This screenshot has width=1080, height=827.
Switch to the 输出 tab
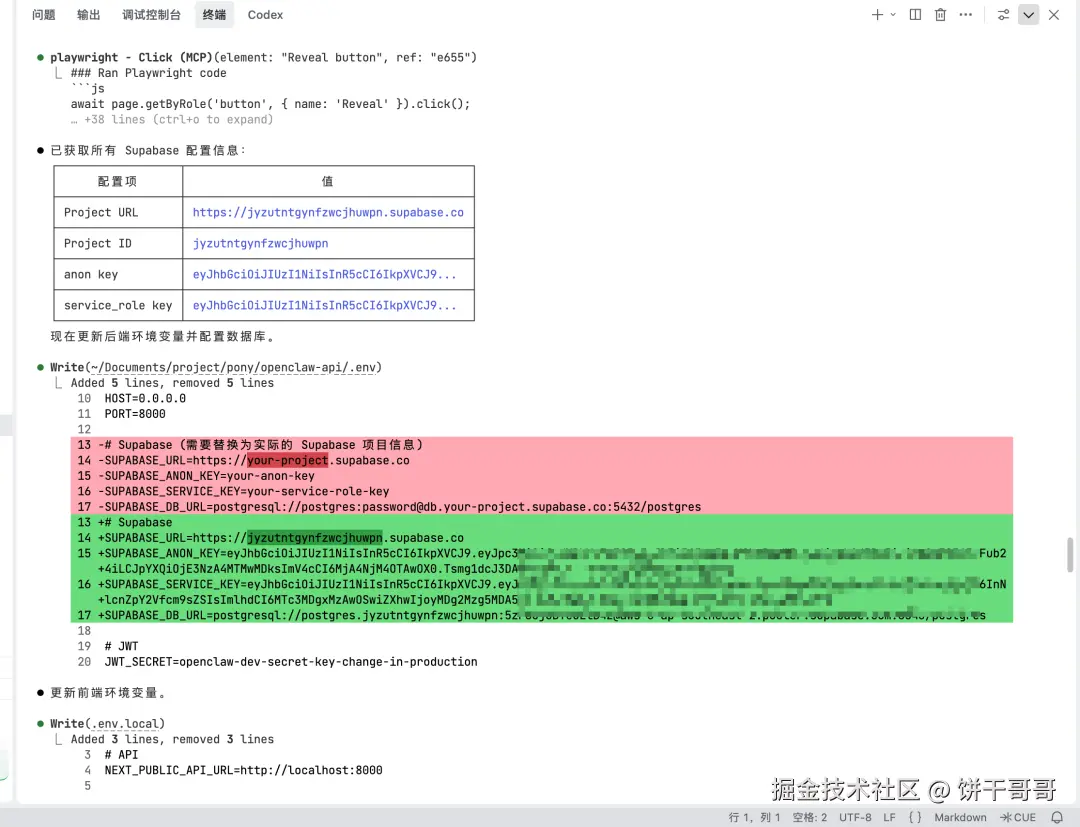(88, 14)
